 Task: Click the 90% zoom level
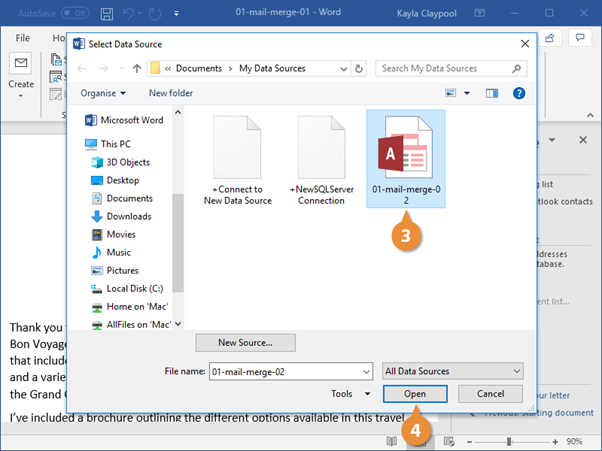click(574, 441)
